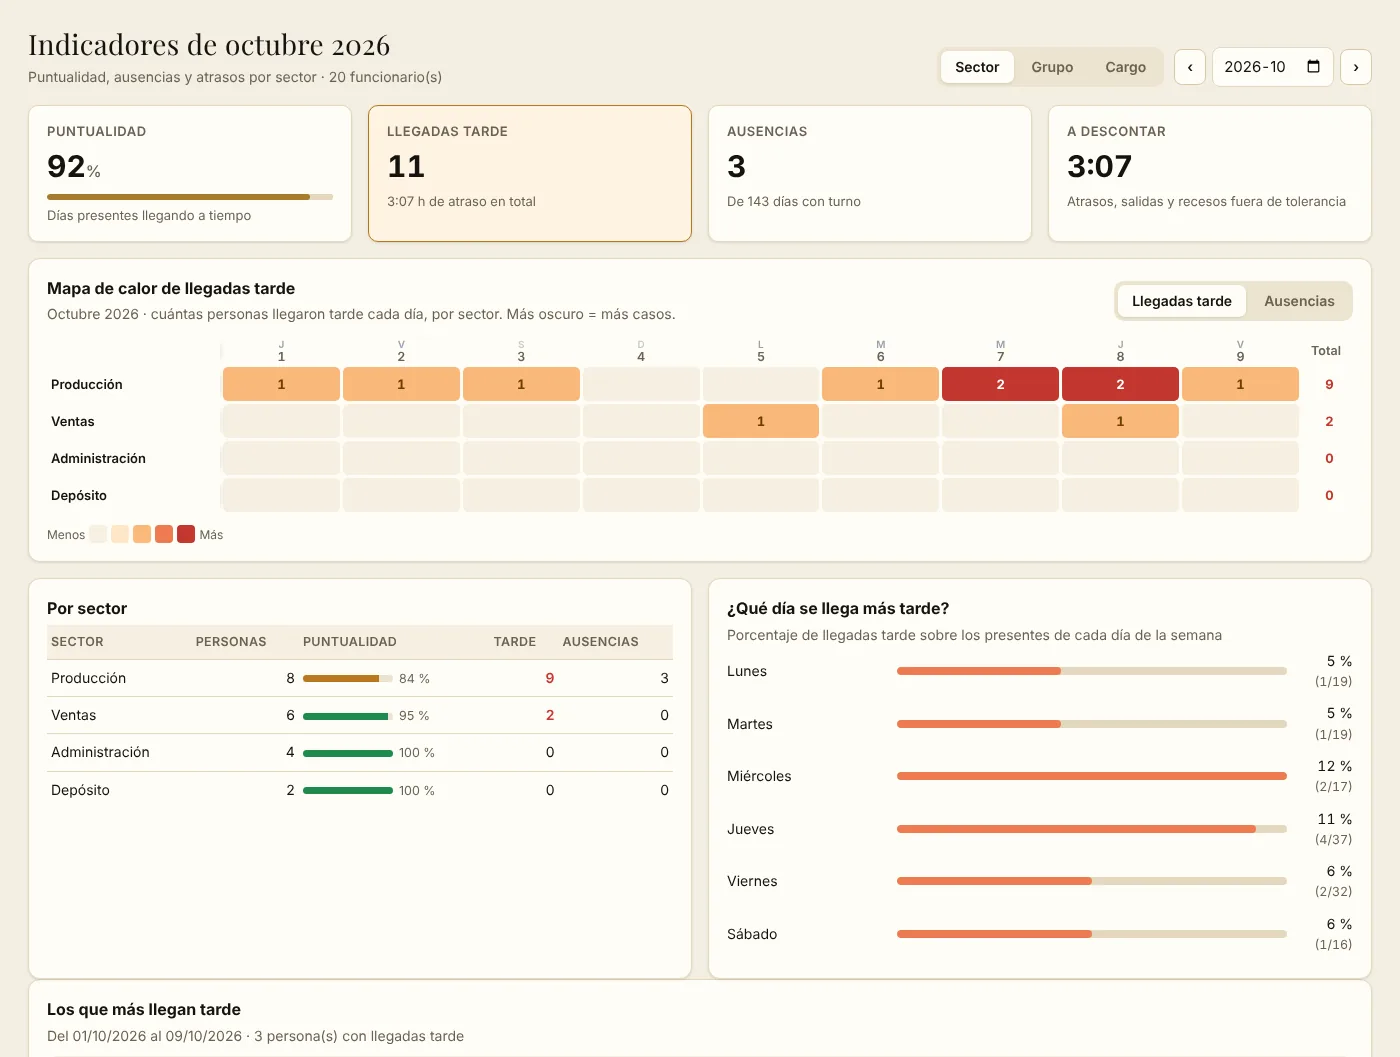Viewport: 1400px width, 1057px height.
Task: Click the darkest red legend swatch next to Más
Action: click(x=186, y=534)
